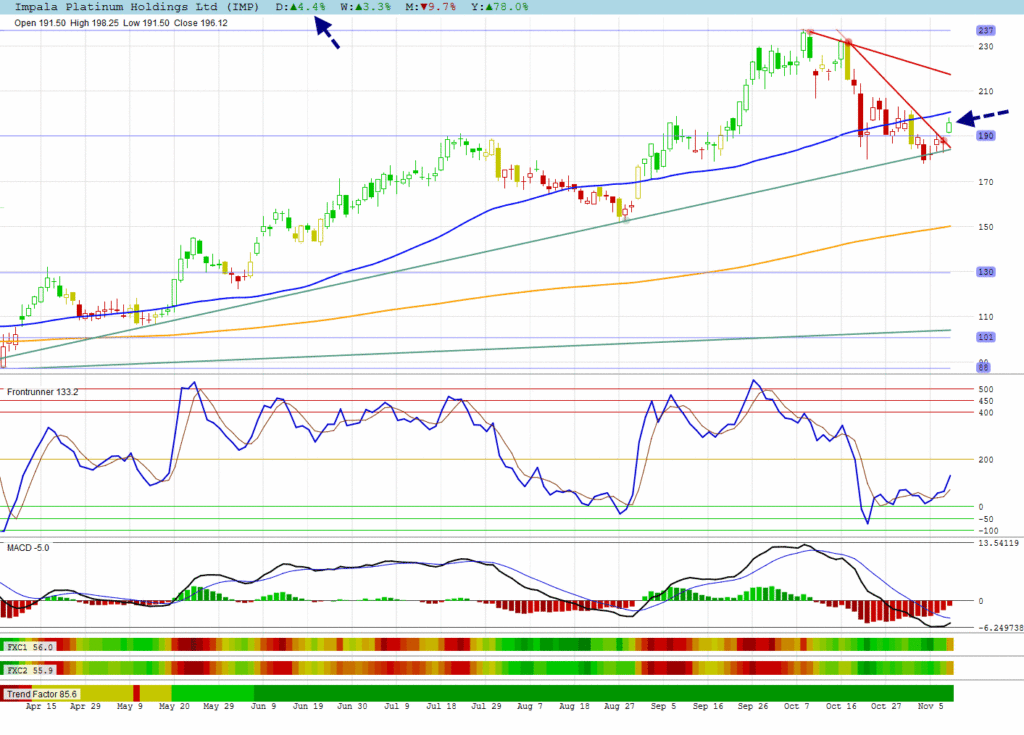Image resolution: width=1024 pixels, height=735 pixels.
Task: Click the yearly change Y: 78.0% value
Action: click(502, 7)
